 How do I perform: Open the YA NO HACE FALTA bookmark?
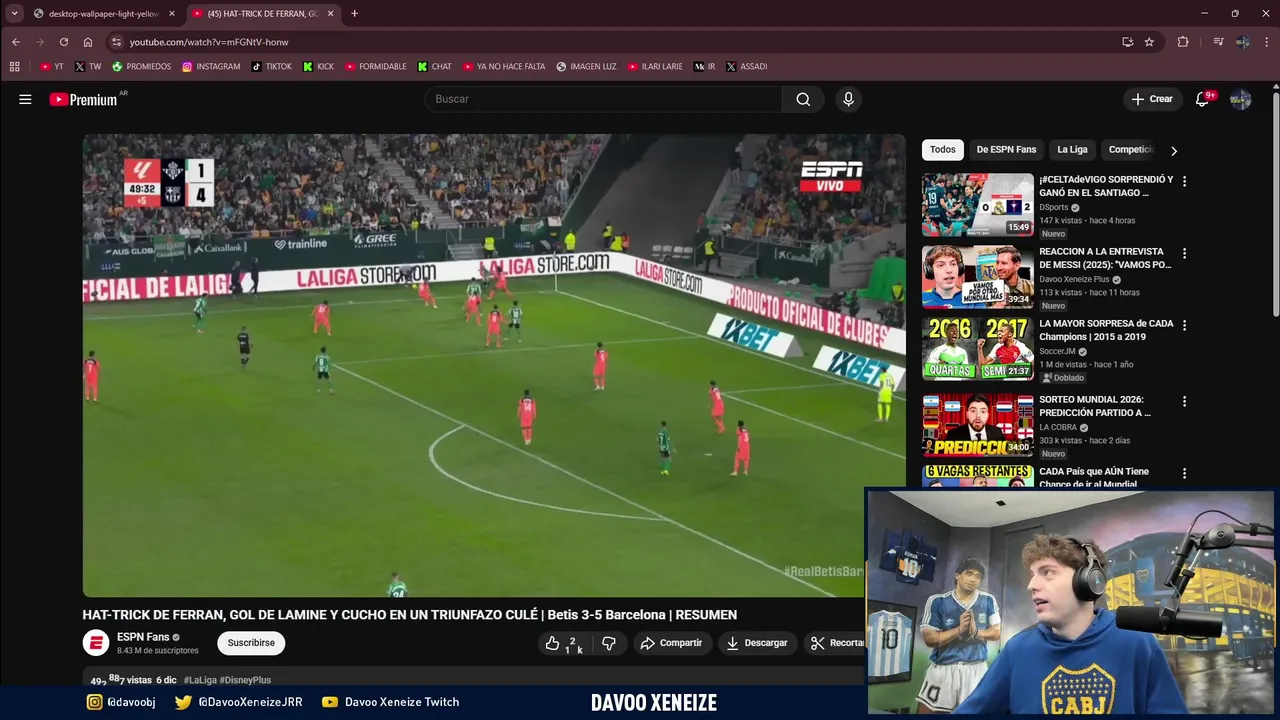504,67
